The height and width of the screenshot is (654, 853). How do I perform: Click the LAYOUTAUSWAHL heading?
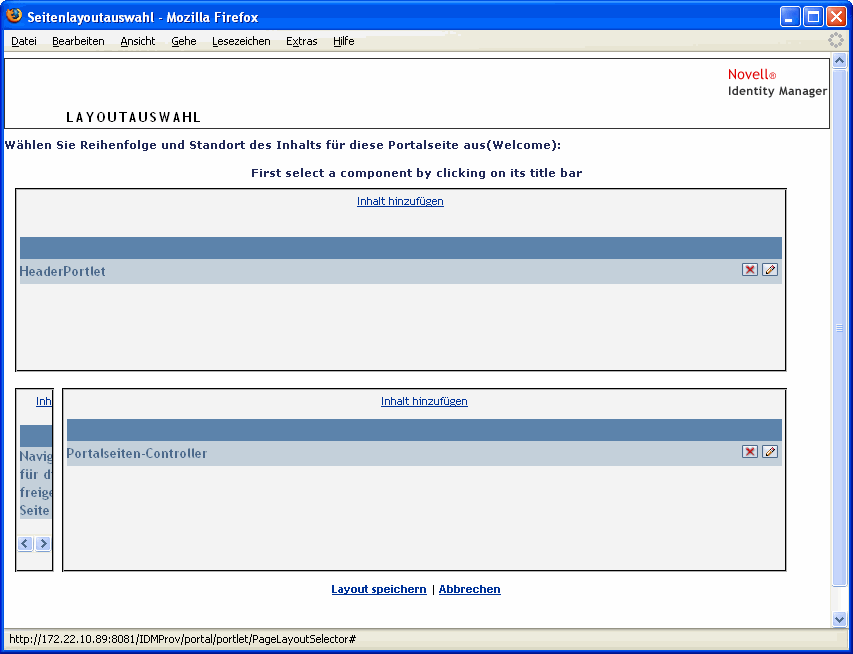click(x=133, y=117)
